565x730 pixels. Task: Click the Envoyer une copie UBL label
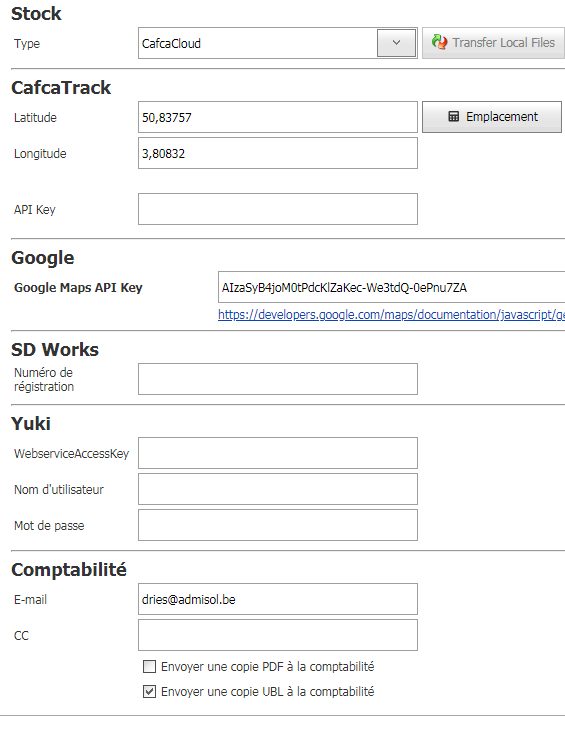point(268,692)
